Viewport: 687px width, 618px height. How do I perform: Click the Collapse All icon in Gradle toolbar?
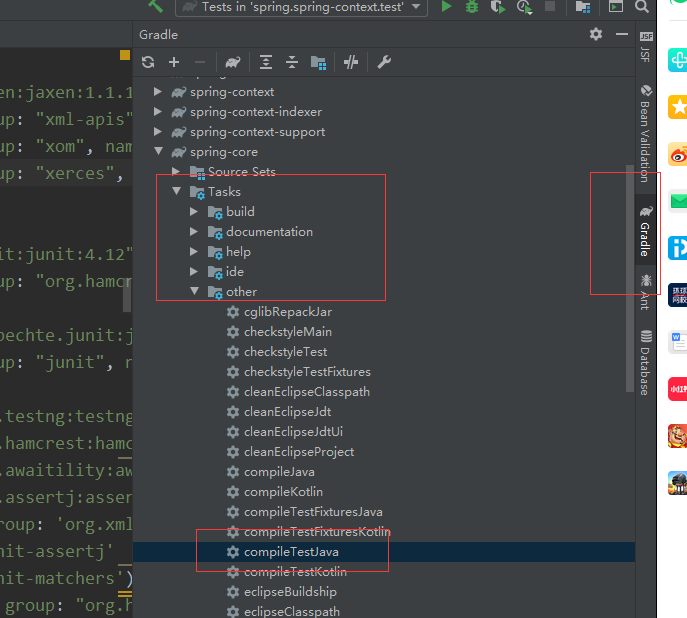(x=292, y=62)
